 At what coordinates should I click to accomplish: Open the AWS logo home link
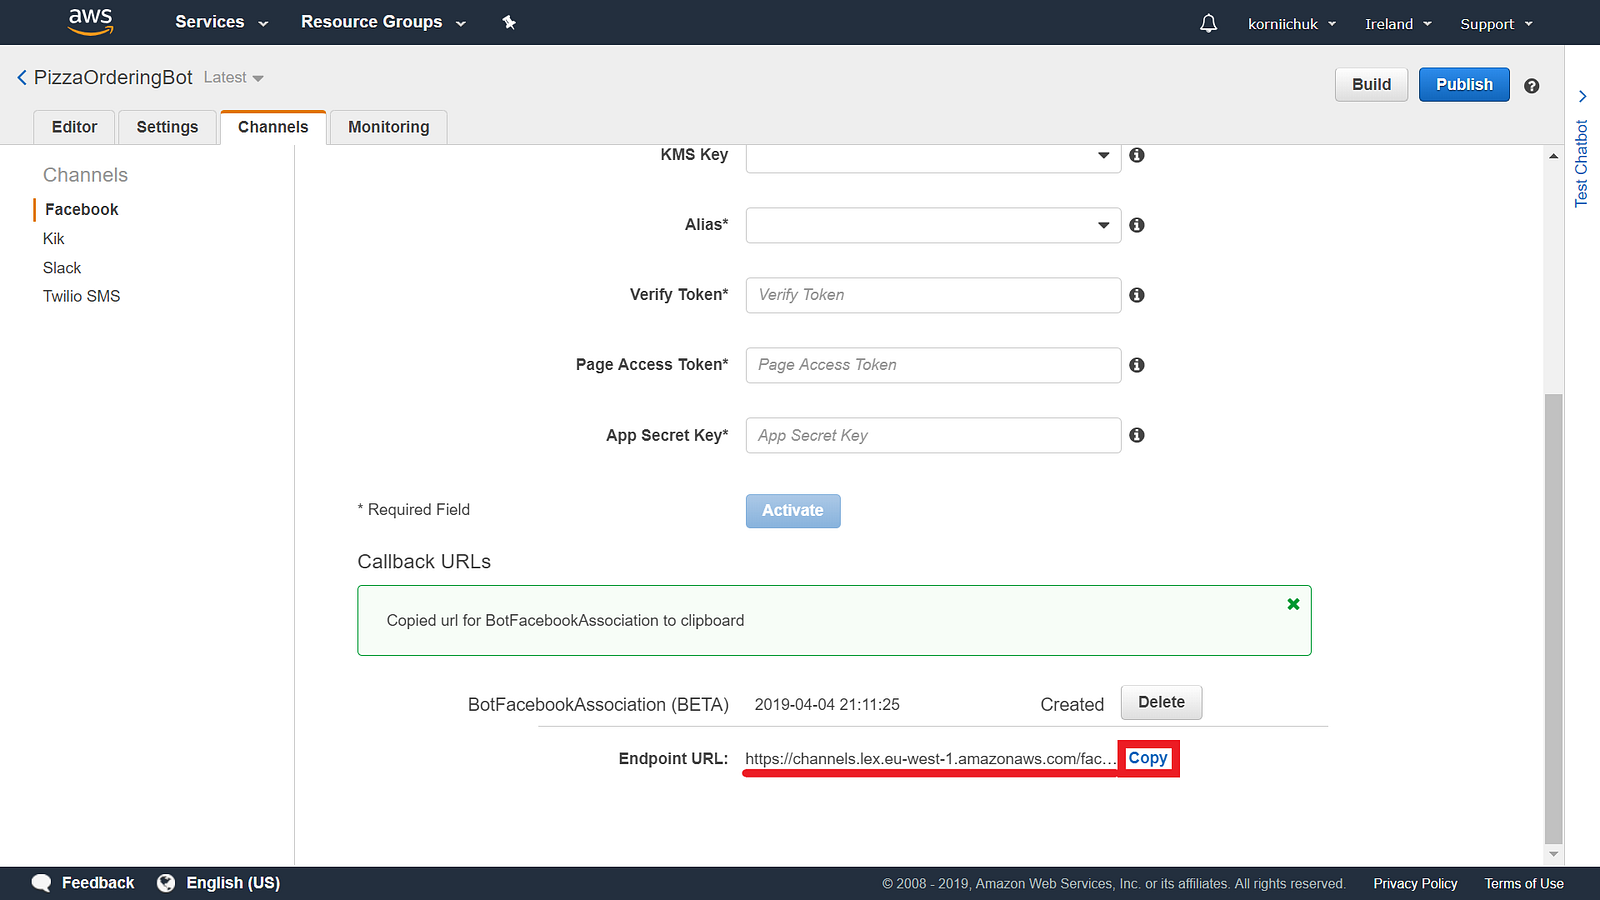[90, 22]
